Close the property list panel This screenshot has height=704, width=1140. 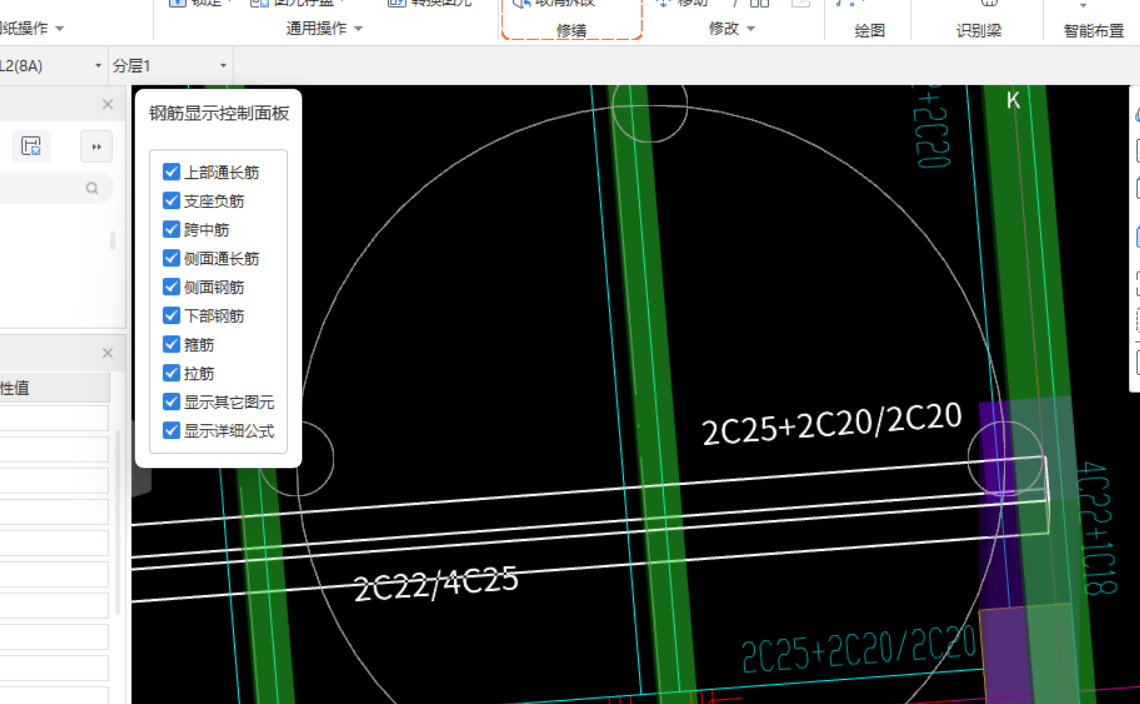pos(108,353)
